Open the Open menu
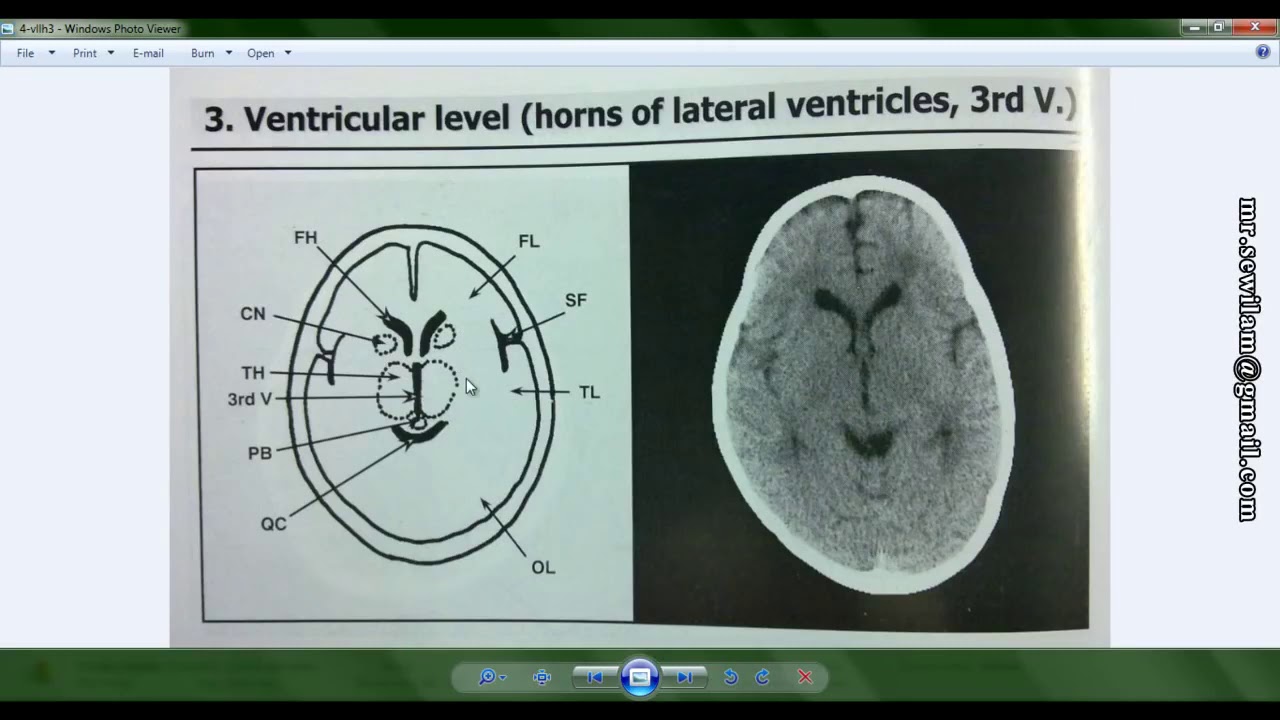This screenshot has width=1280, height=720. click(261, 53)
